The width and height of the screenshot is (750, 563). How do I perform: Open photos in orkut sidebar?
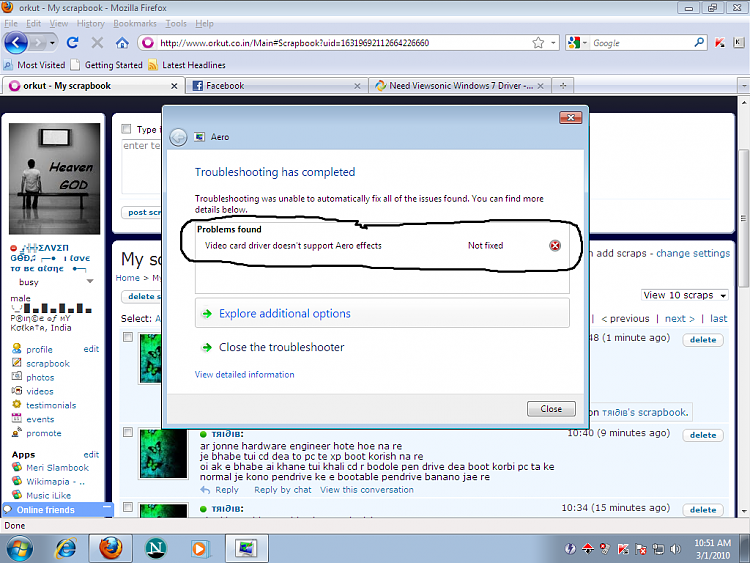coord(40,377)
